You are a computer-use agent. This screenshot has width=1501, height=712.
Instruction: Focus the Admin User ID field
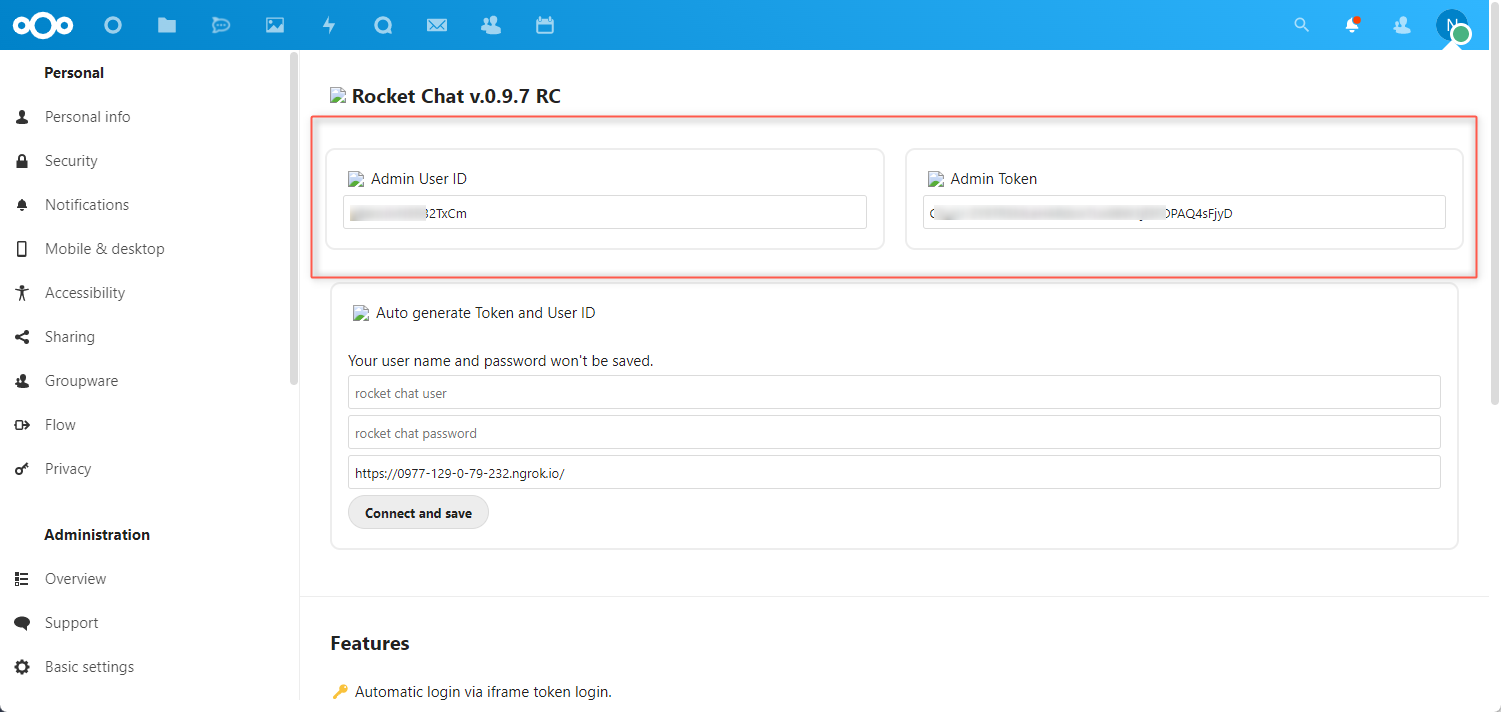coord(605,212)
